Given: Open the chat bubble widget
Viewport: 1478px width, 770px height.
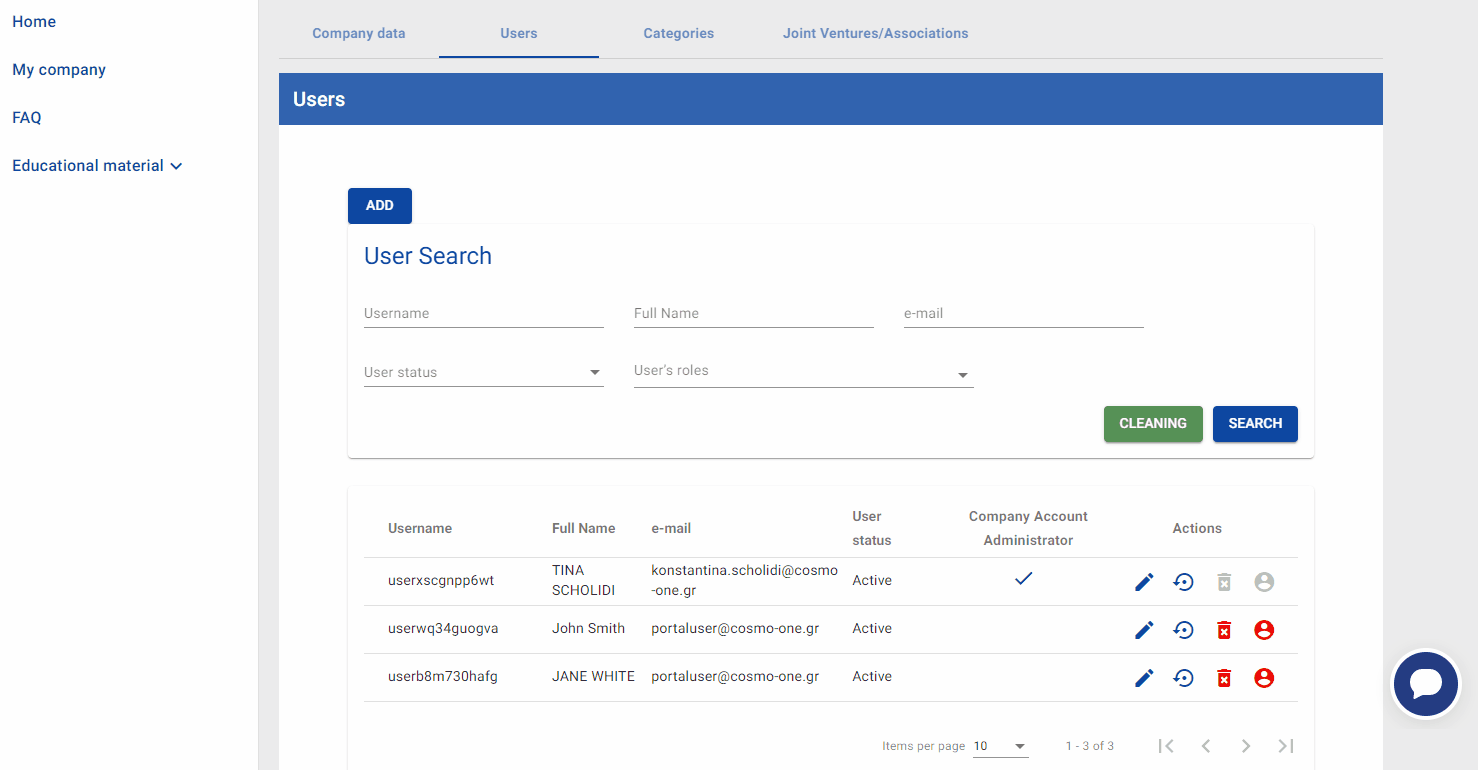Looking at the screenshot, I should click(x=1425, y=684).
